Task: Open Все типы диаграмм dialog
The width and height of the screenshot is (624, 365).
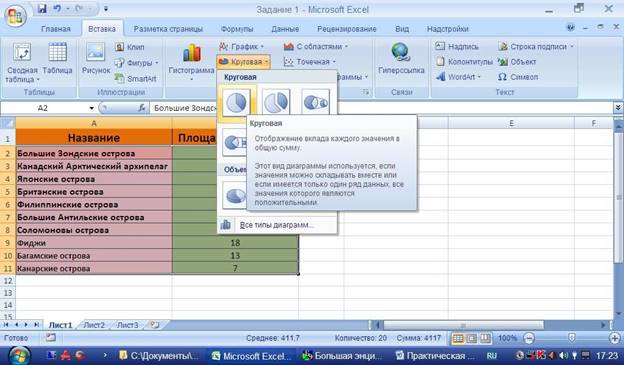Action: pyautogui.click(x=277, y=225)
